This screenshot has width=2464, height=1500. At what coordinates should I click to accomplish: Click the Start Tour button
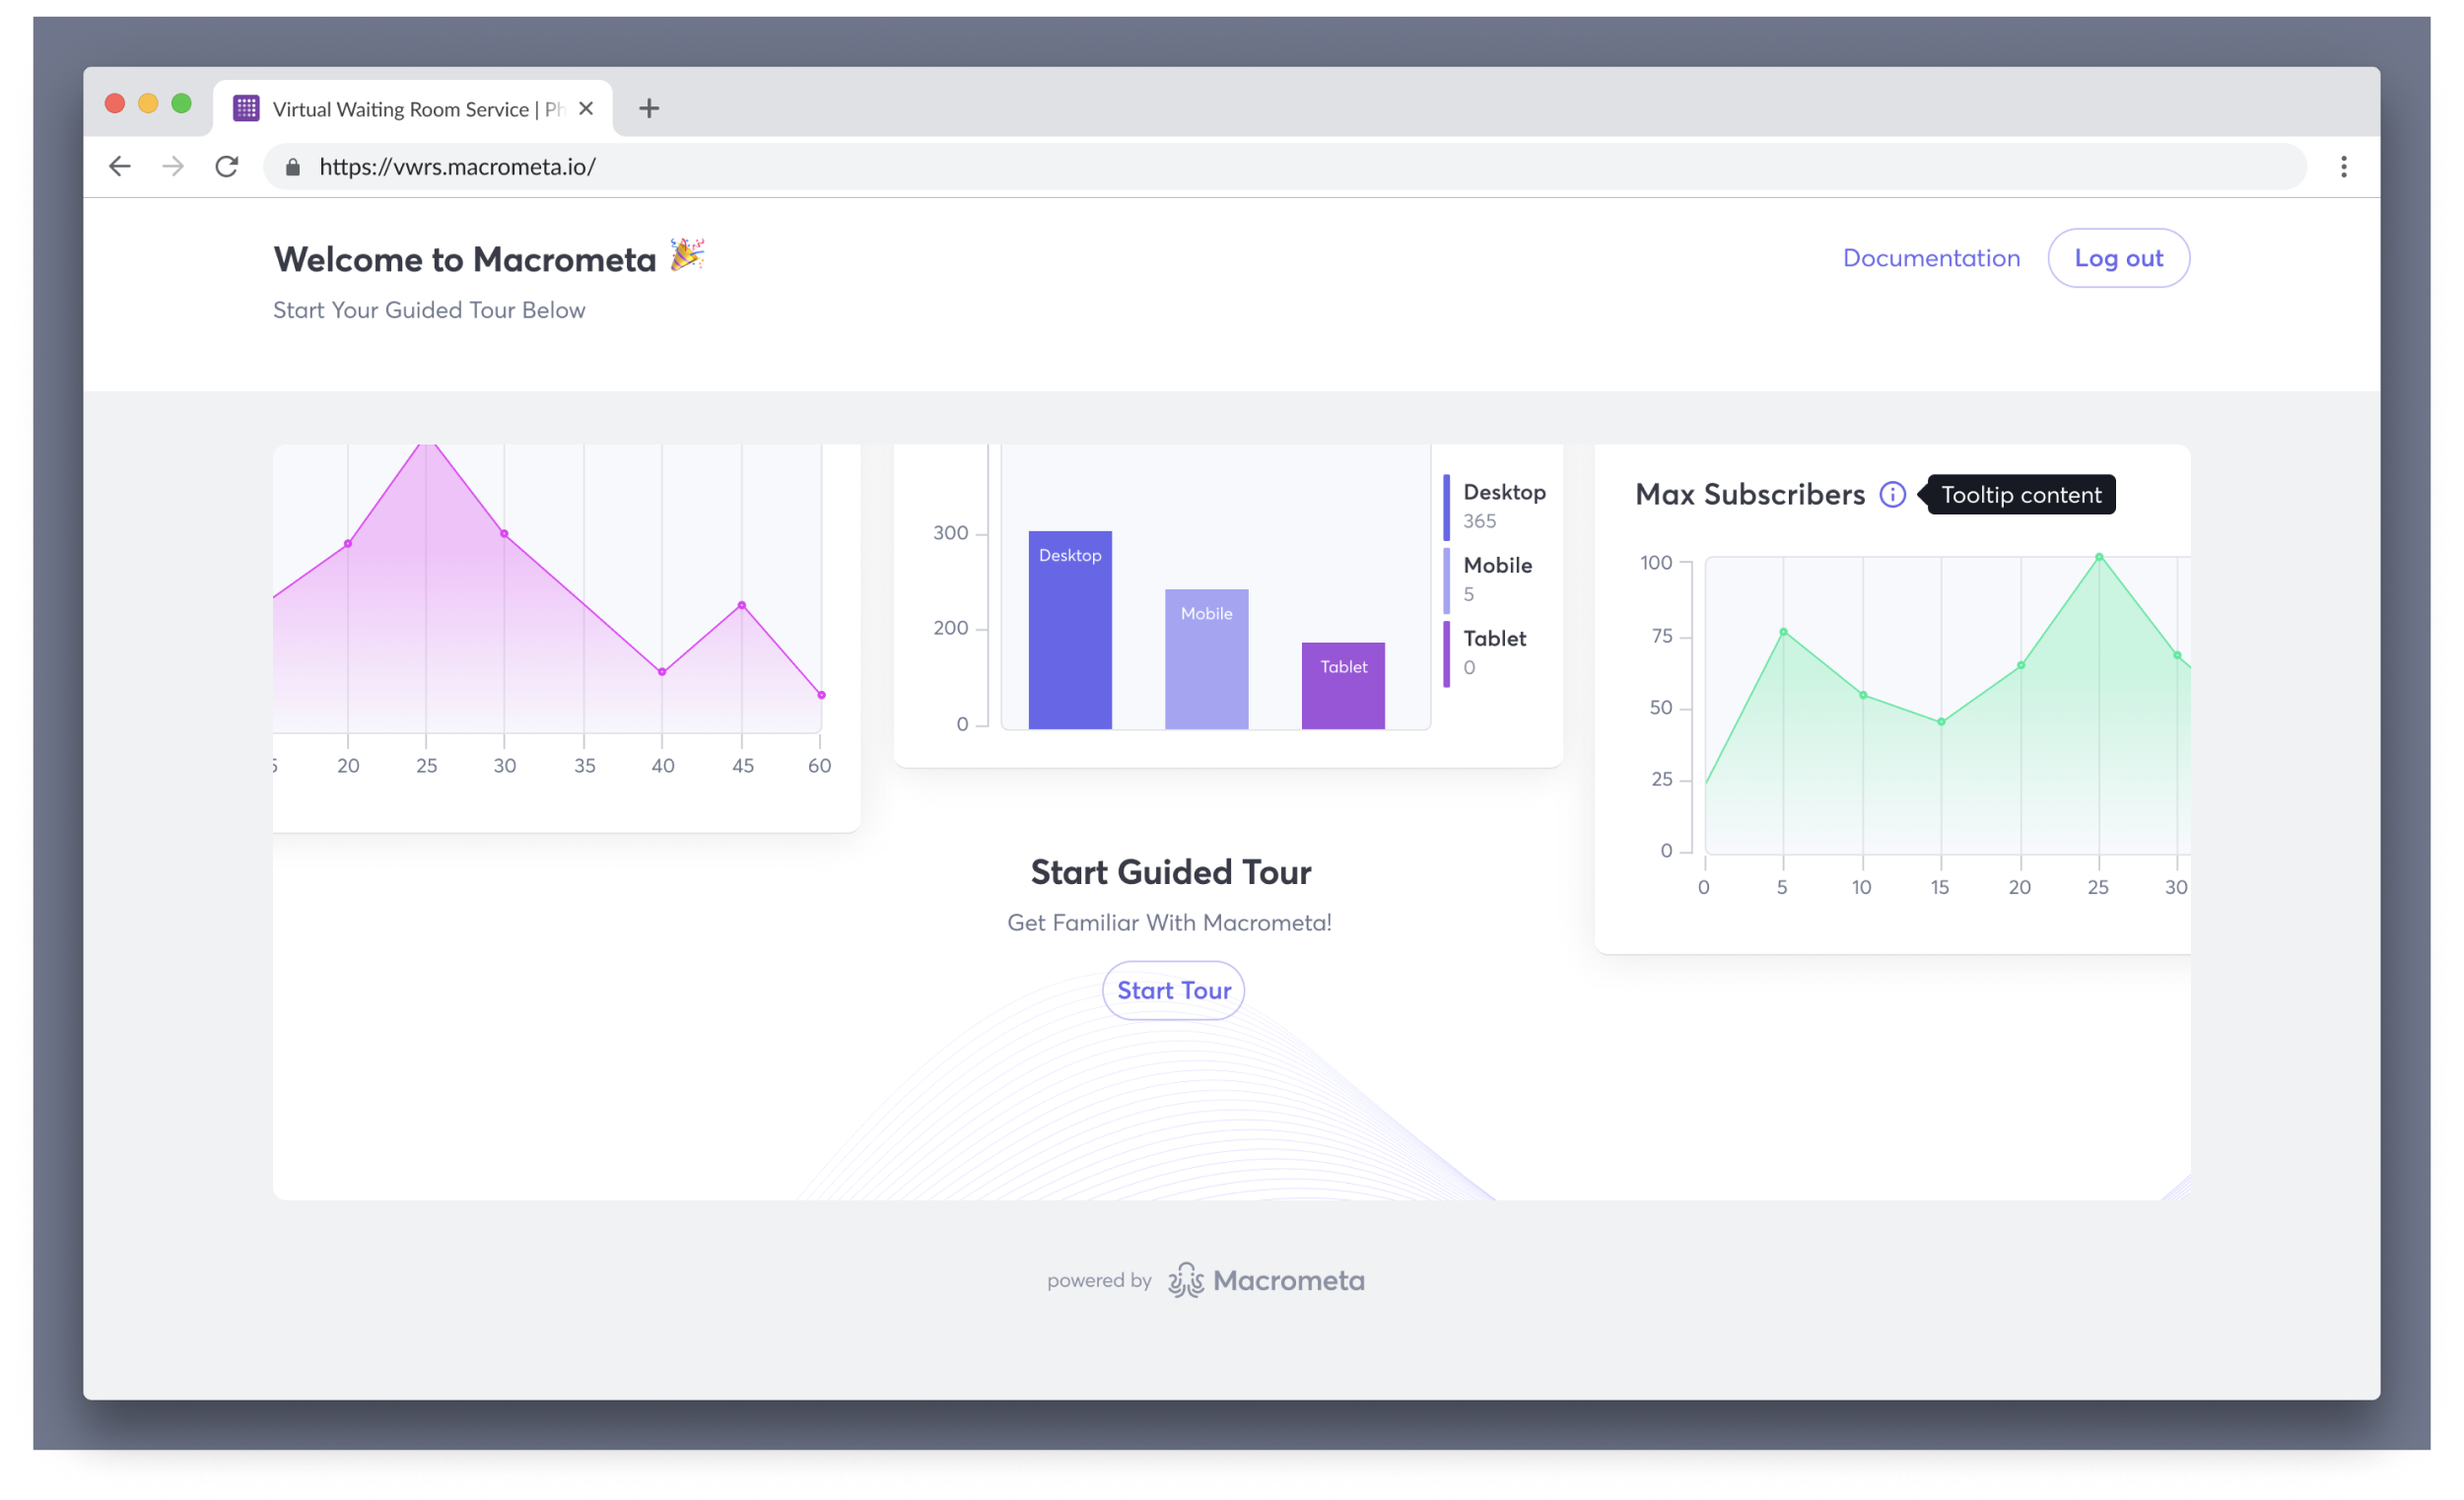tap(1173, 990)
